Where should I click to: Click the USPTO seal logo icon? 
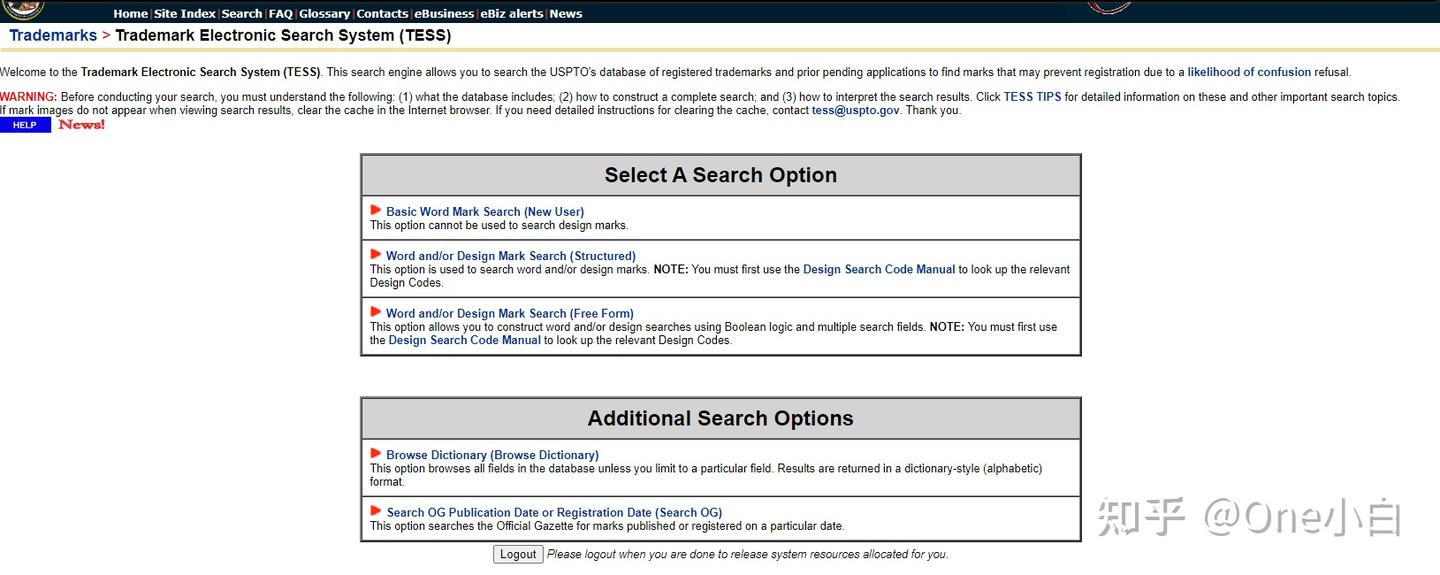23,8
